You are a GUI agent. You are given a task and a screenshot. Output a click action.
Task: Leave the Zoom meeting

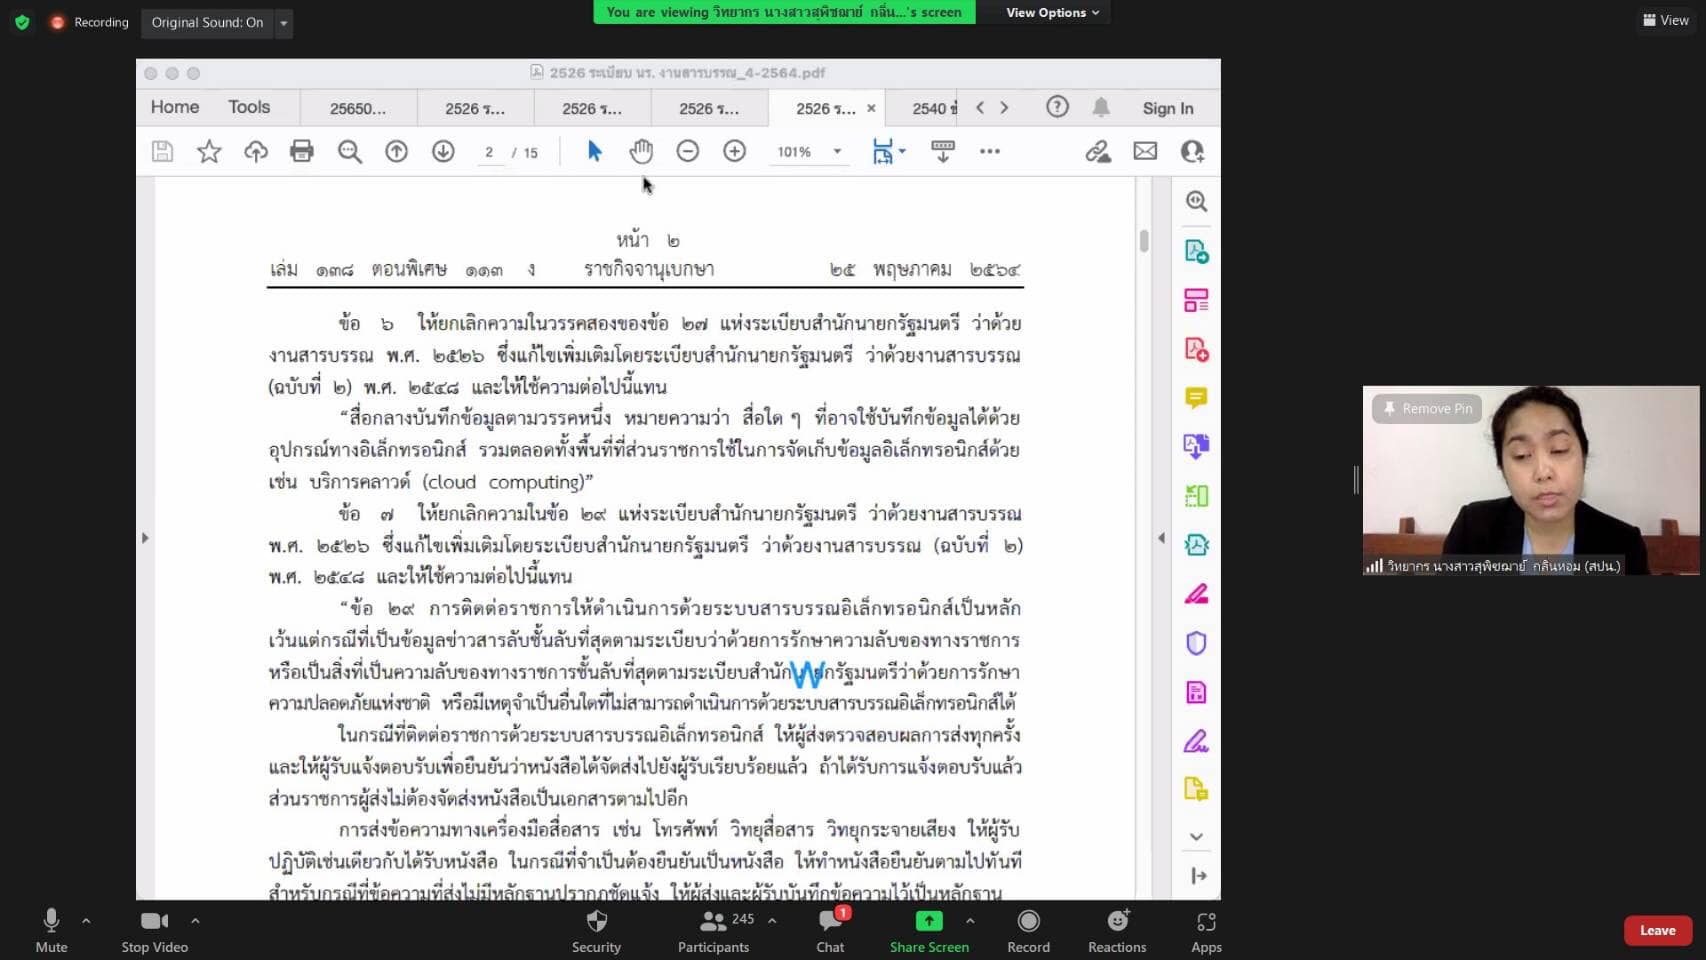pyautogui.click(x=1657, y=930)
